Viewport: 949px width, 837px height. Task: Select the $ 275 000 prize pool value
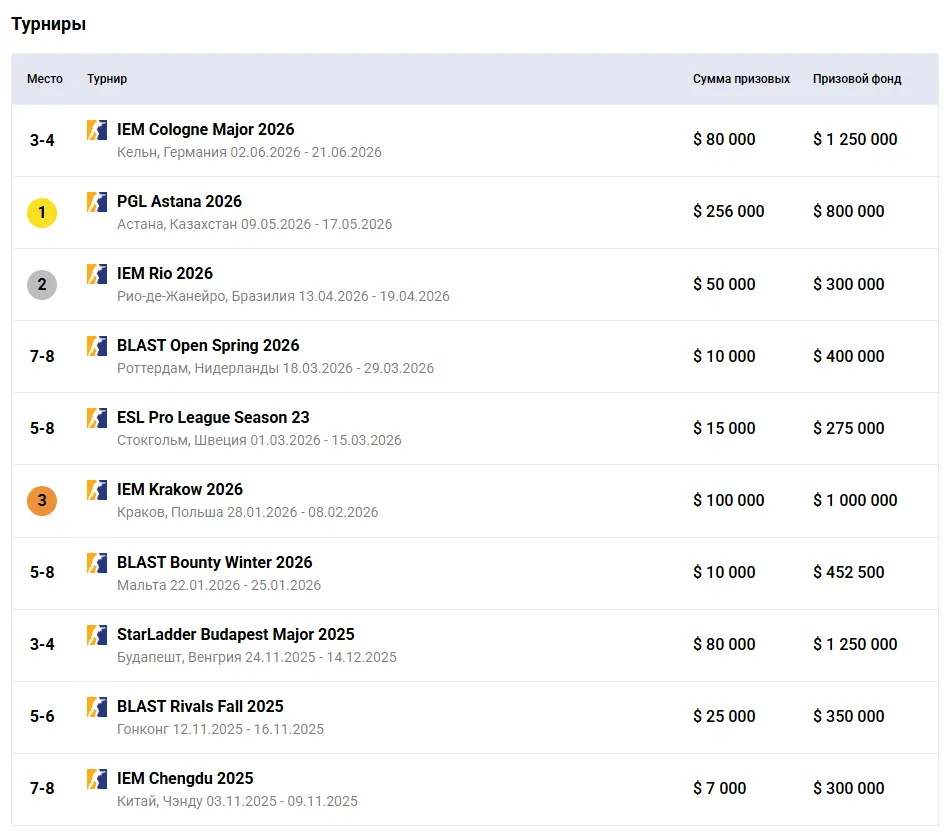849,428
